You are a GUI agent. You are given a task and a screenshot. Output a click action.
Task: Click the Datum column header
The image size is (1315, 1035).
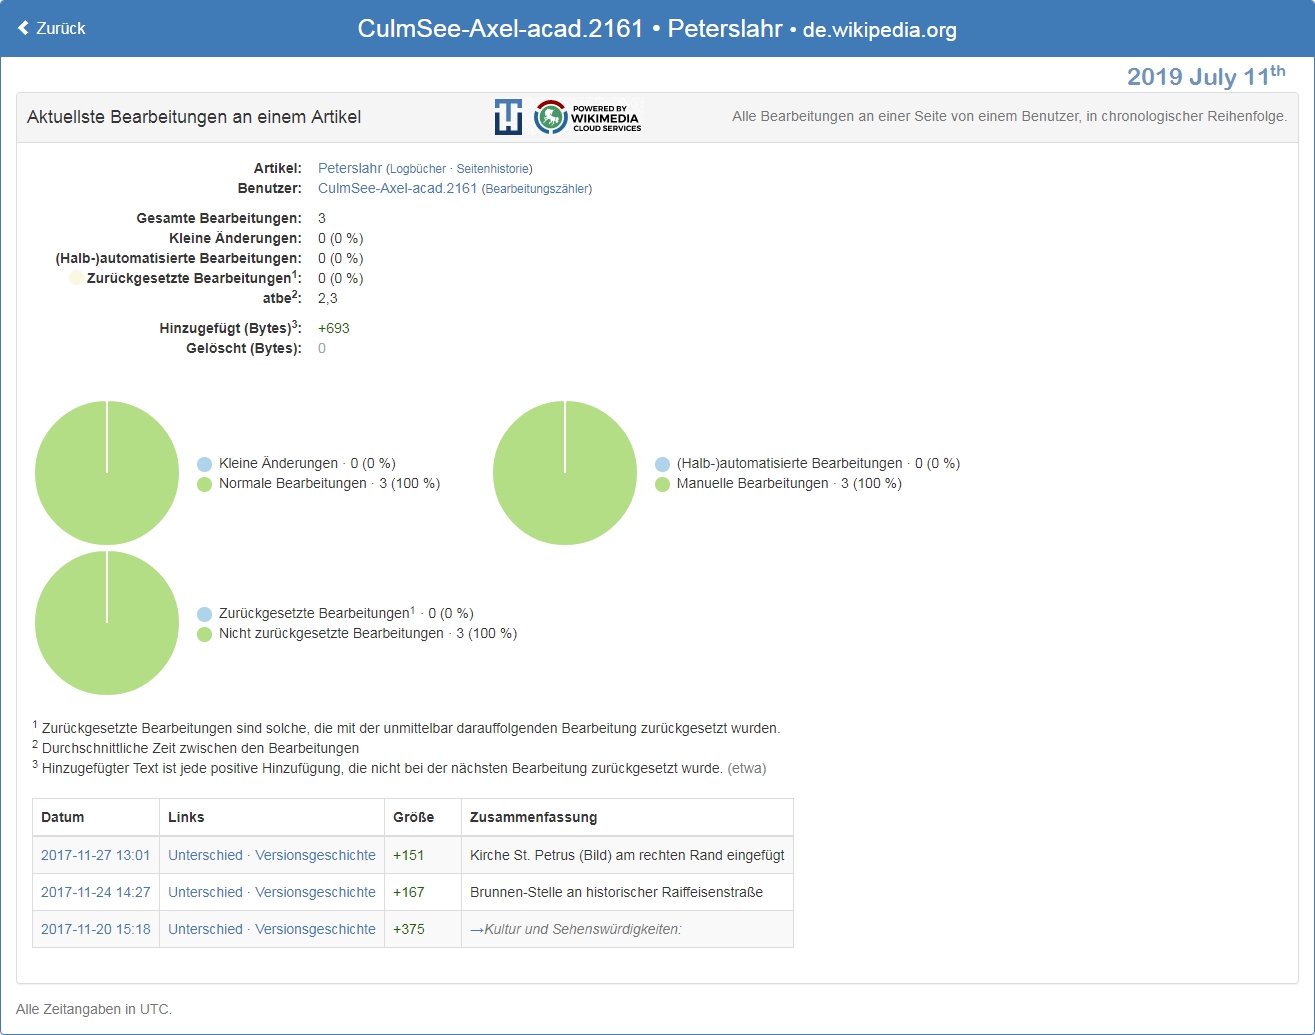point(63,817)
